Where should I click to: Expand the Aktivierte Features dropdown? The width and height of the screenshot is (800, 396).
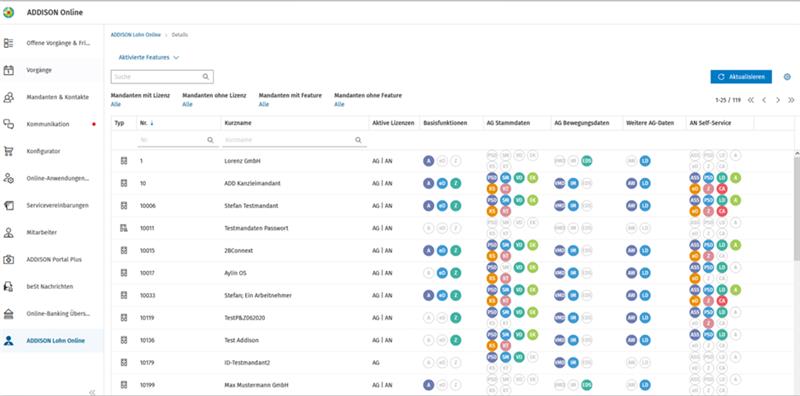point(149,58)
